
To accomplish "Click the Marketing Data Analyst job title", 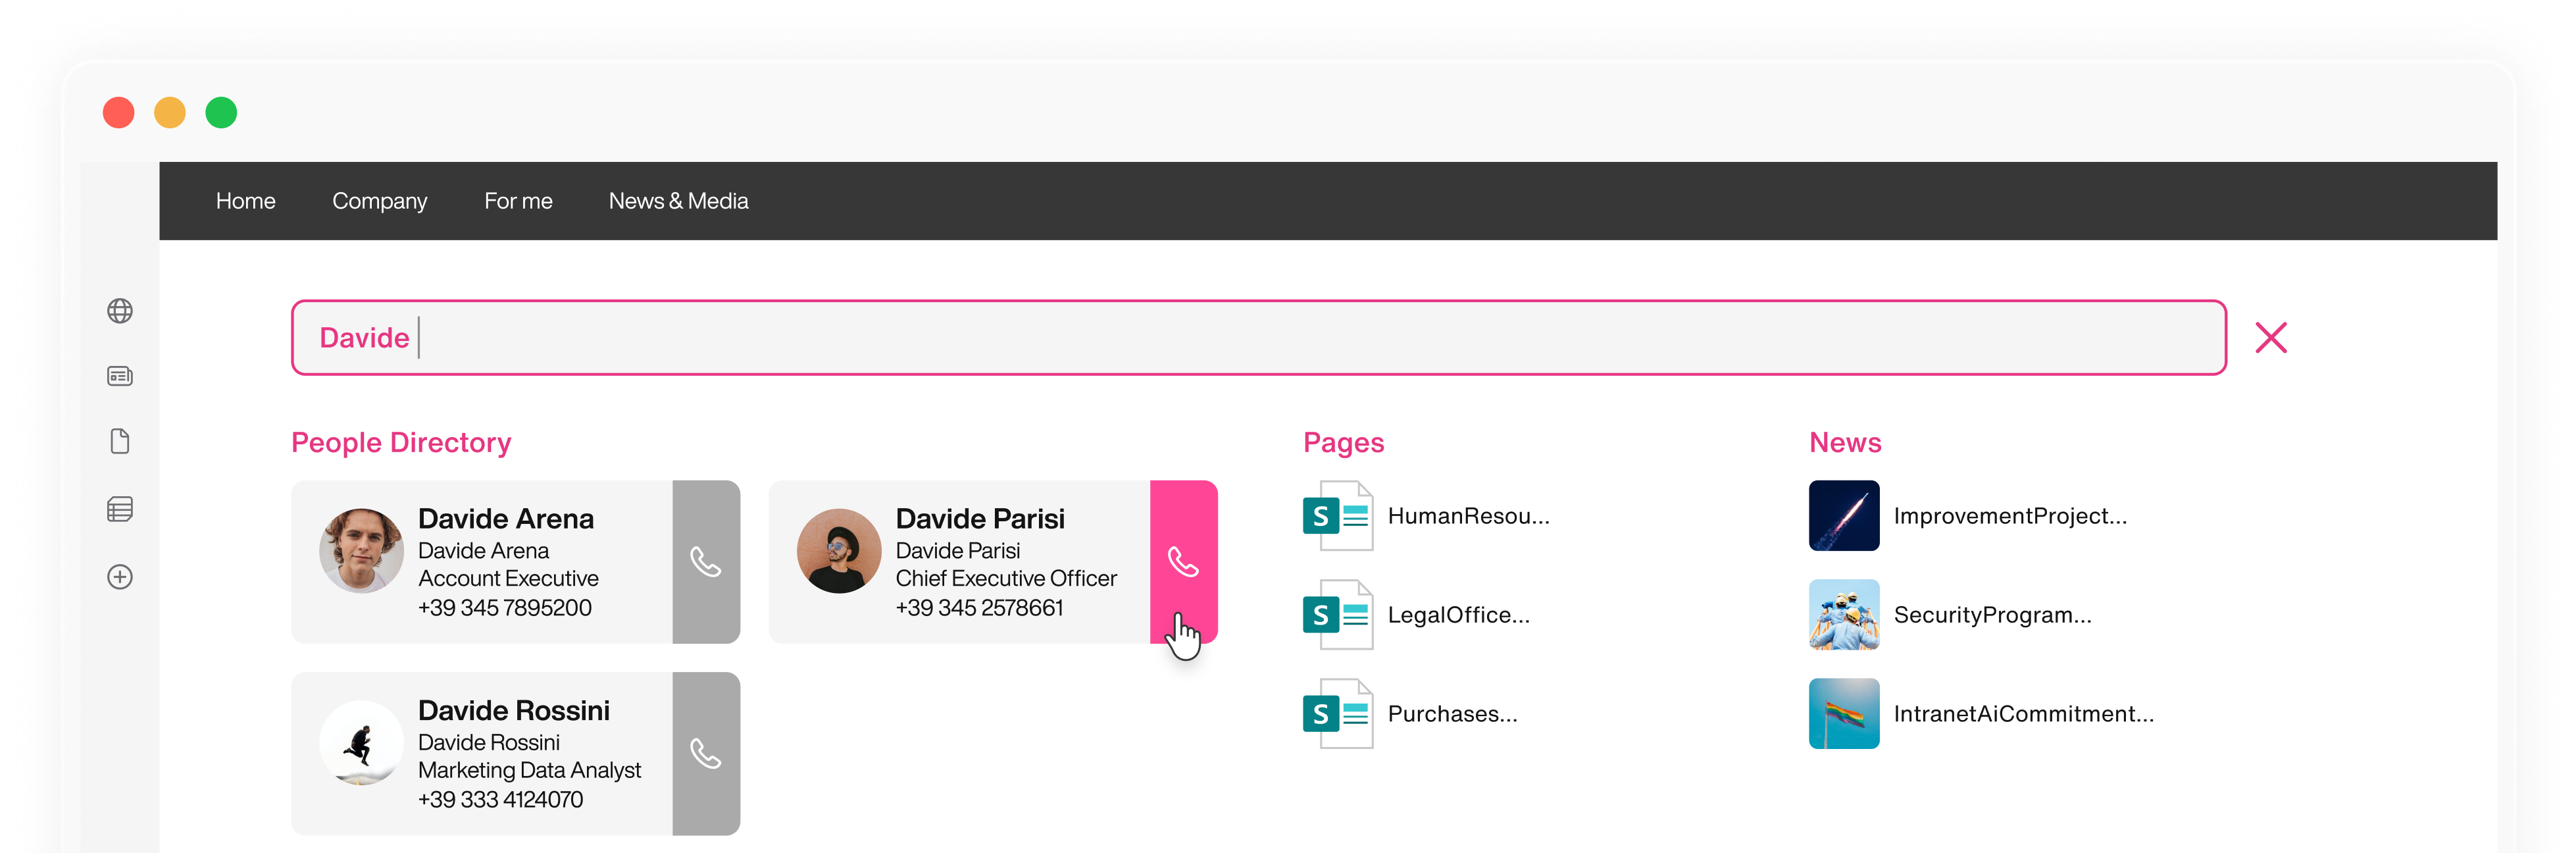I will (x=530, y=771).
